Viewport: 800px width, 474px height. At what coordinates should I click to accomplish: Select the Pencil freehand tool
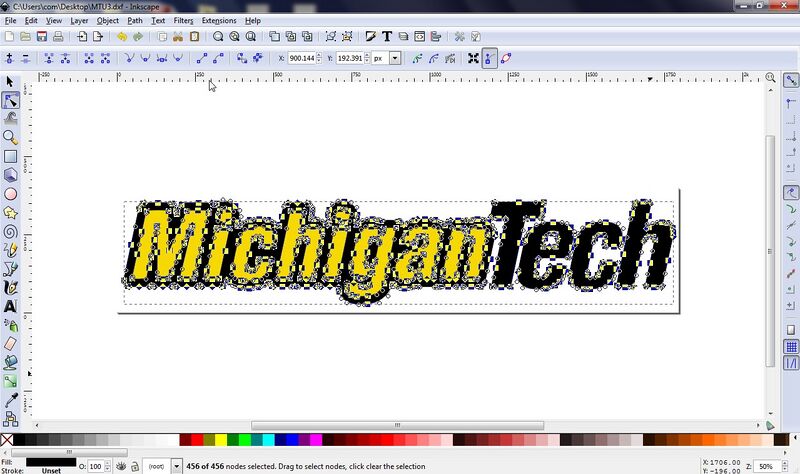point(10,250)
